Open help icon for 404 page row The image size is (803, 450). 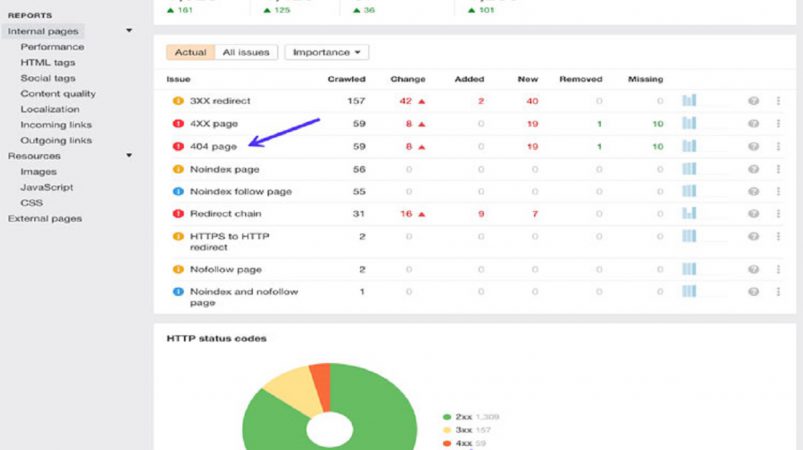(753, 146)
